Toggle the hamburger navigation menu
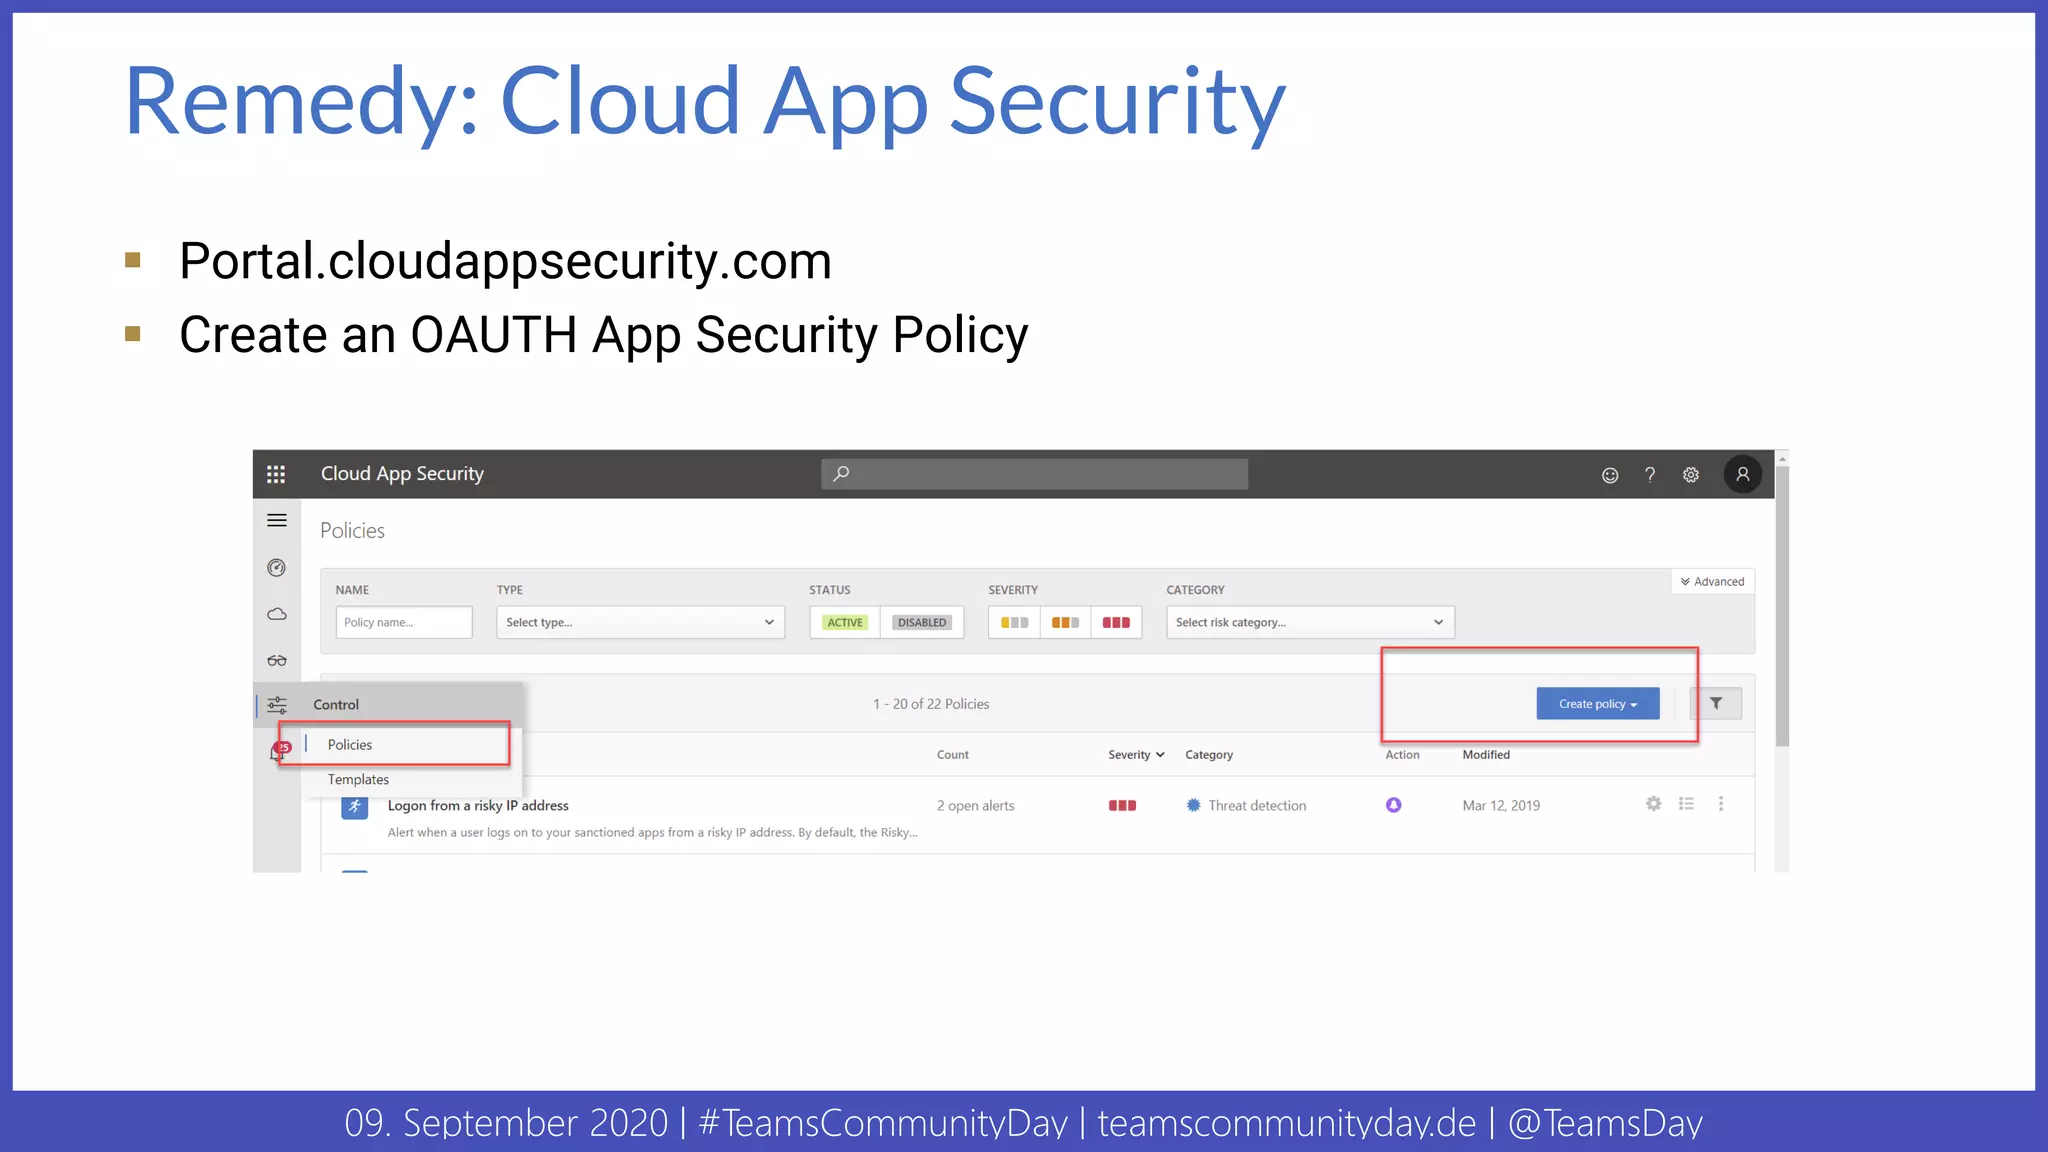This screenshot has width=2048, height=1152. pyautogui.click(x=277, y=520)
